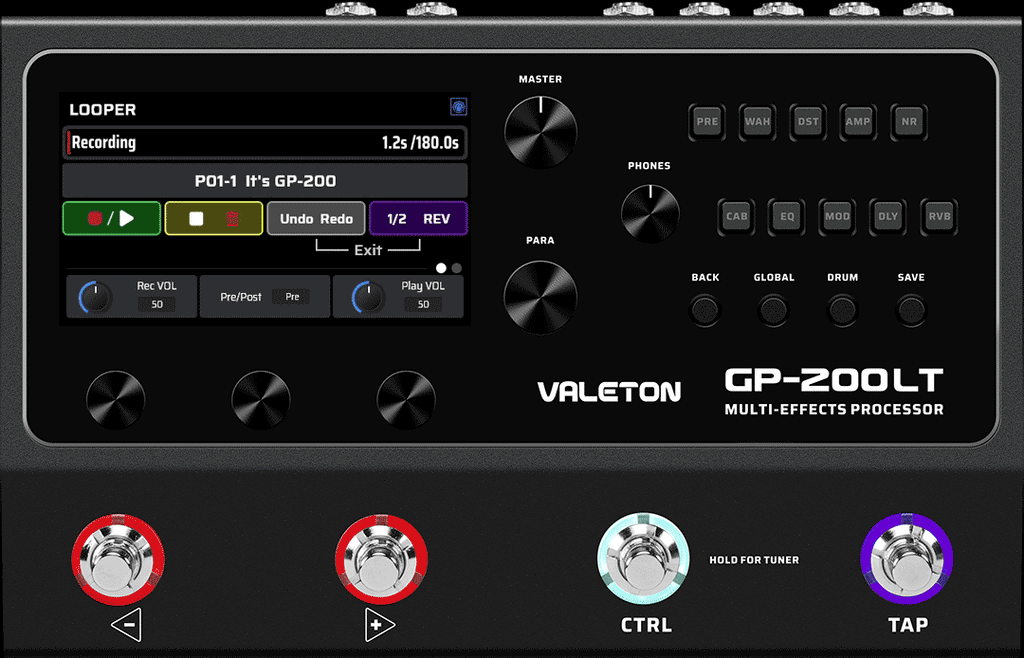Toggle the PRE module button
Image resolution: width=1024 pixels, height=658 pixels.
click(x=707, y=121)
